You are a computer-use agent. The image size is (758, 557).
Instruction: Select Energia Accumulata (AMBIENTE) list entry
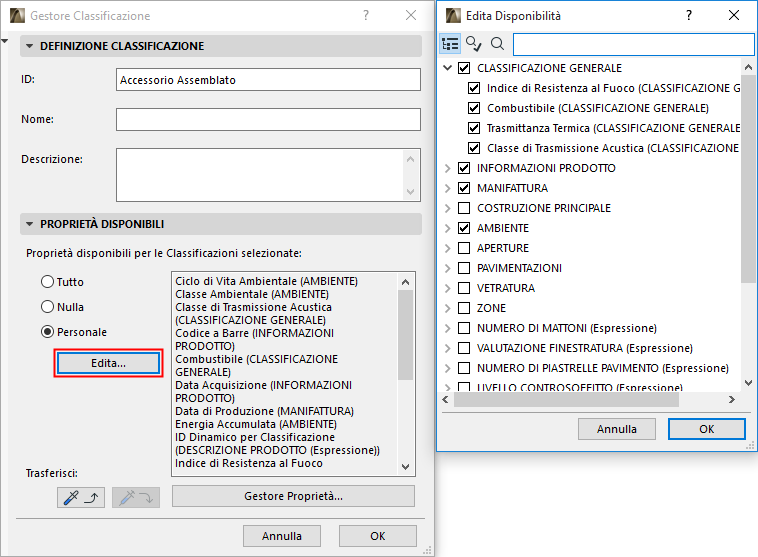coord(256,424)
